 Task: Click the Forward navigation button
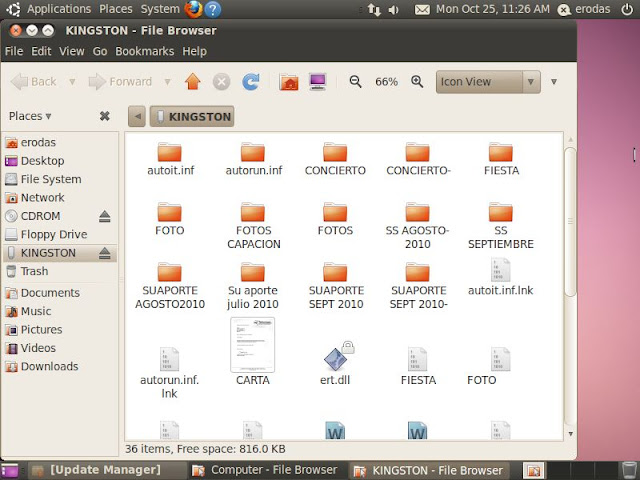(120, 82)
